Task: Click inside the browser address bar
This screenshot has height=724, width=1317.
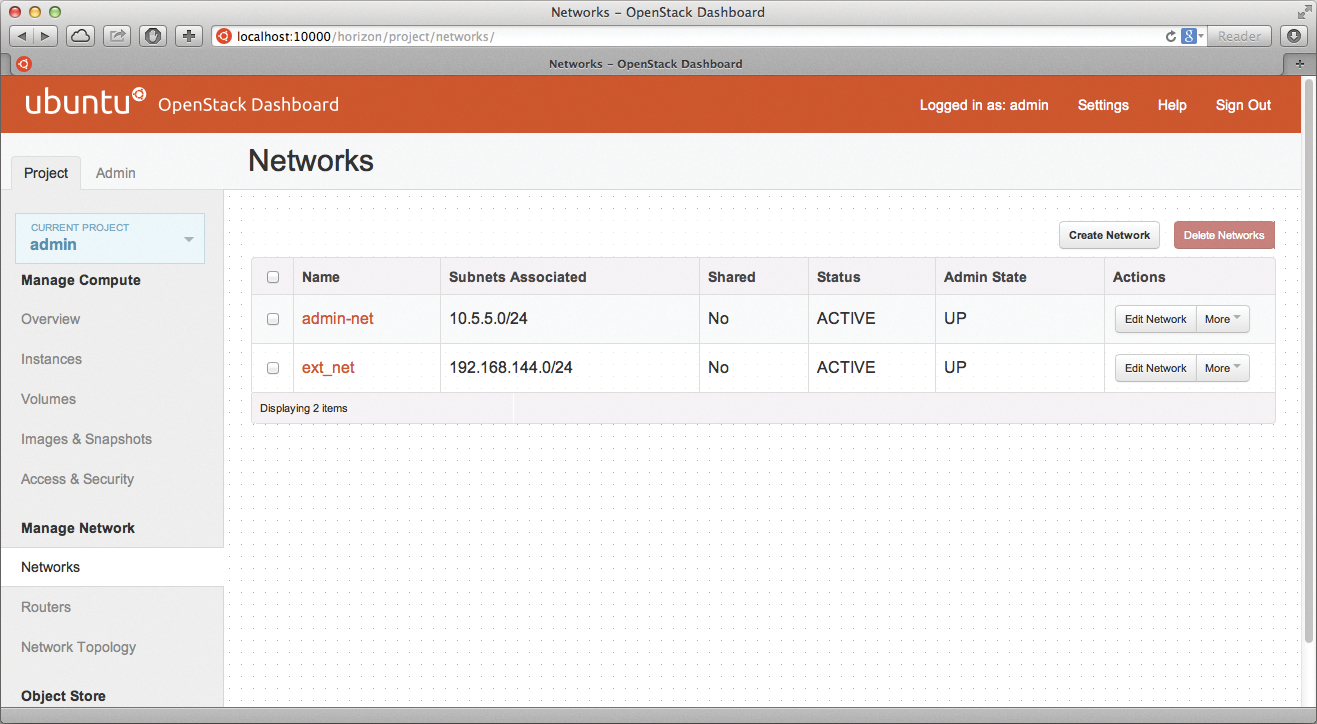Action: click(x=600, y=35)
